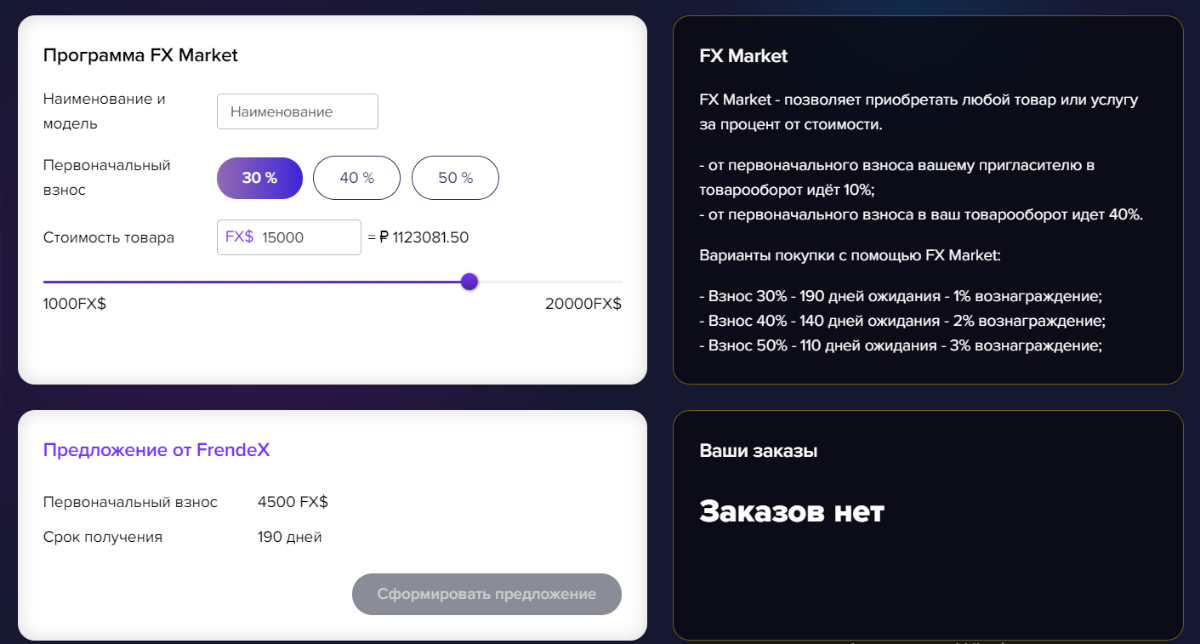Screen dimensions: 1200x644
Task: Click the Взнос 30% reward info line
Action: (x=900, y=297)
